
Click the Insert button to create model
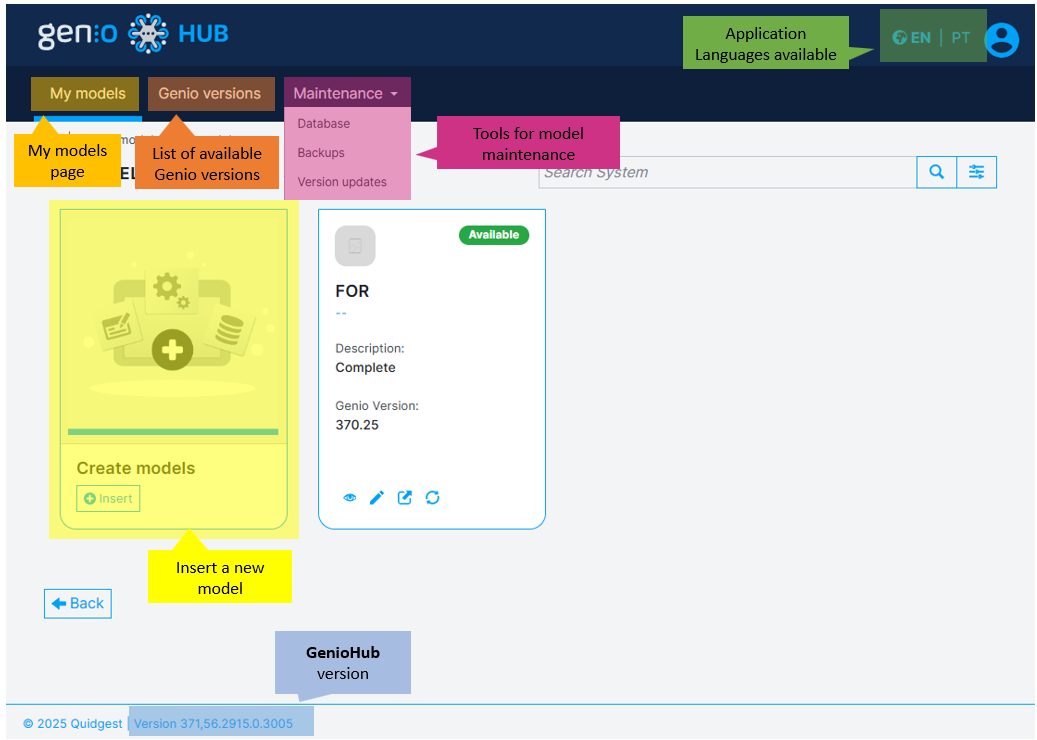coord(108,499)
